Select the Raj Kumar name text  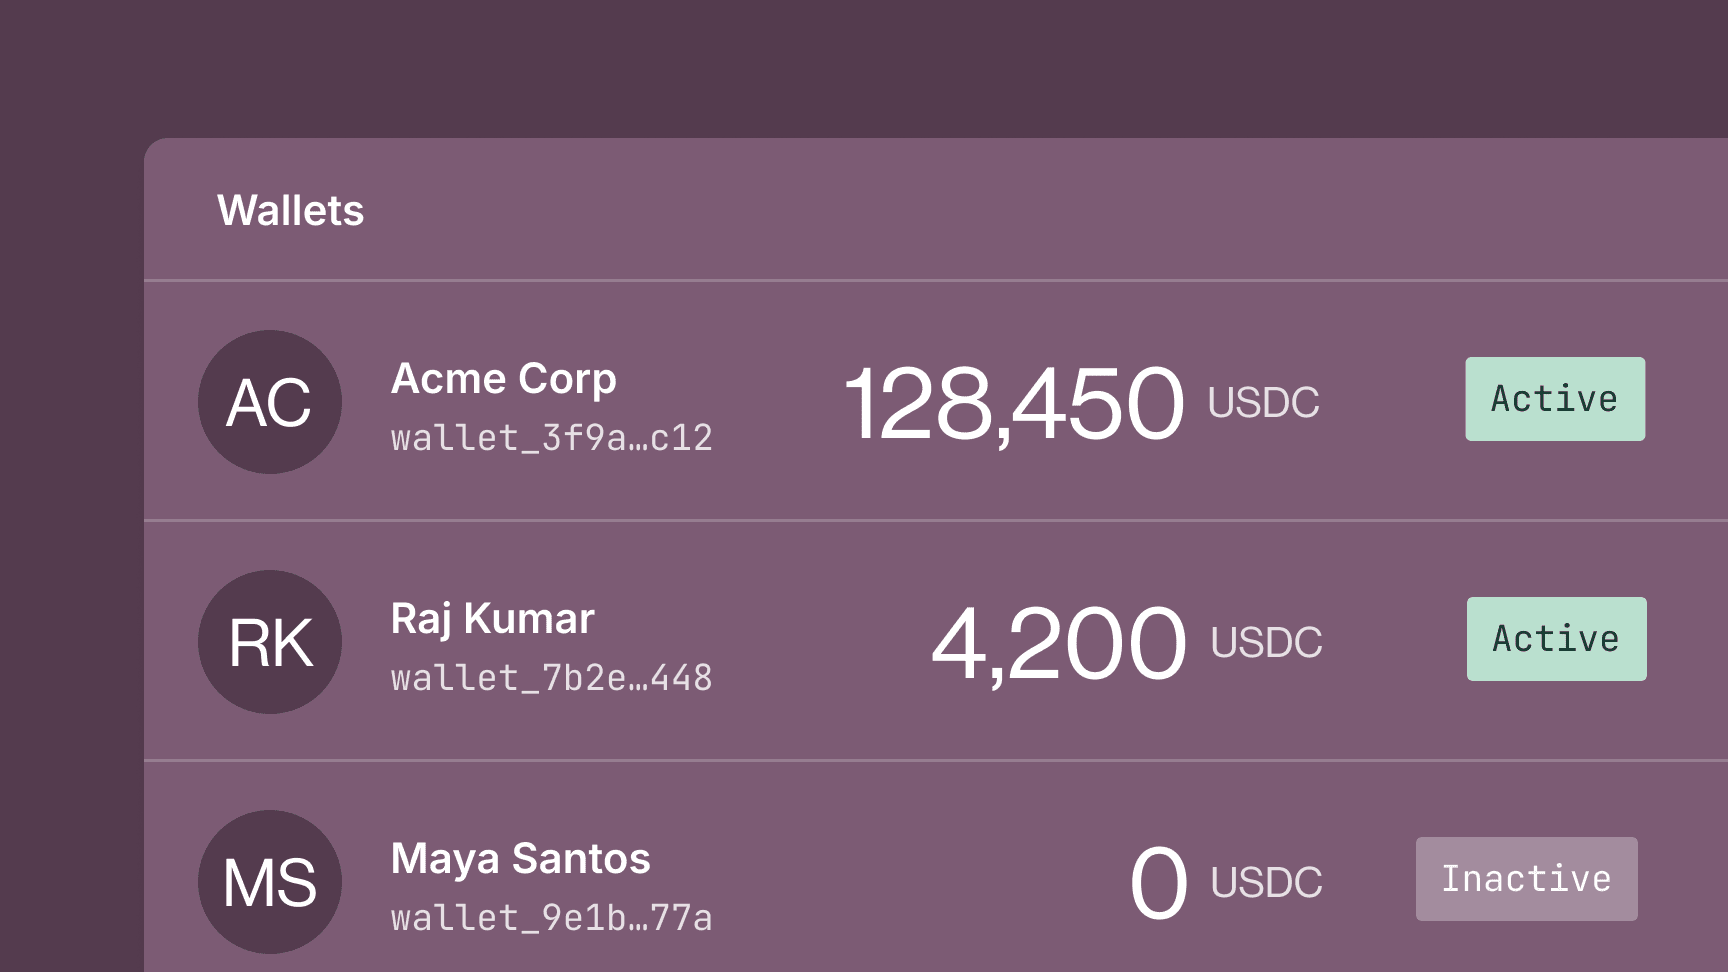click(x=492, y=618)
